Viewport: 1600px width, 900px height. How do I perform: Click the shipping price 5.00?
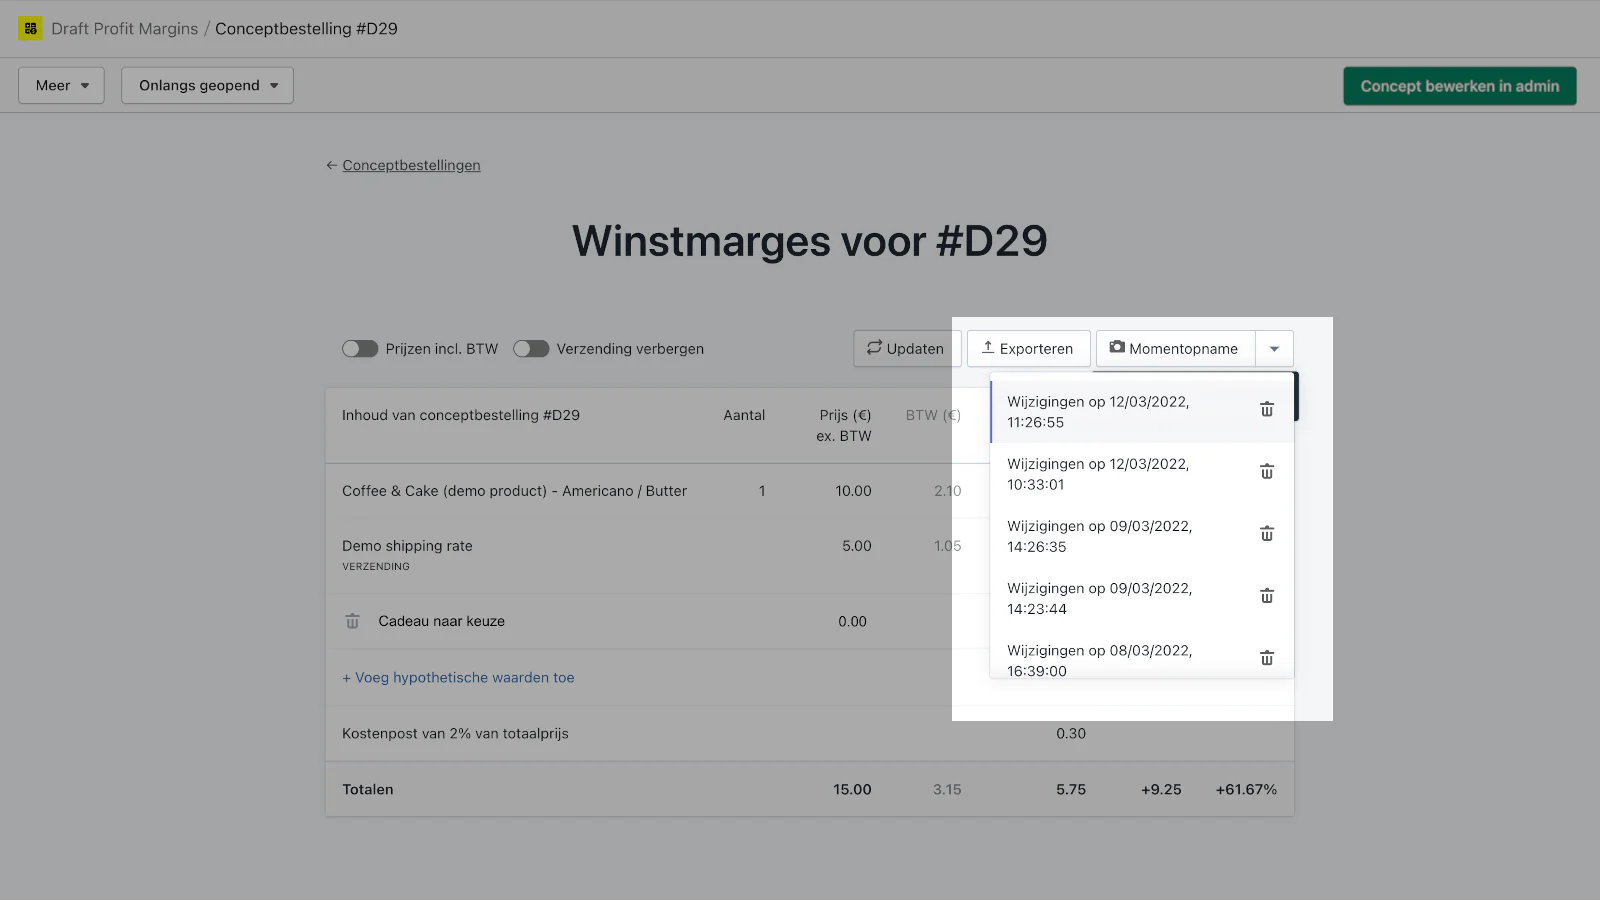click(x=857, y=546)
